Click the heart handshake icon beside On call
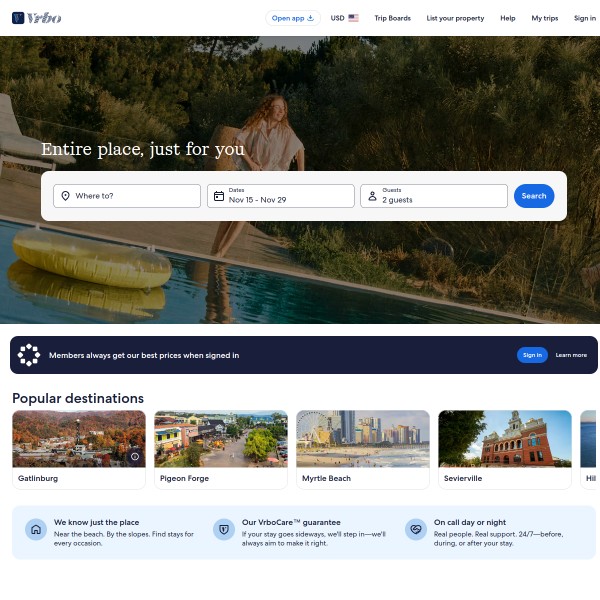 click(416, 530)
